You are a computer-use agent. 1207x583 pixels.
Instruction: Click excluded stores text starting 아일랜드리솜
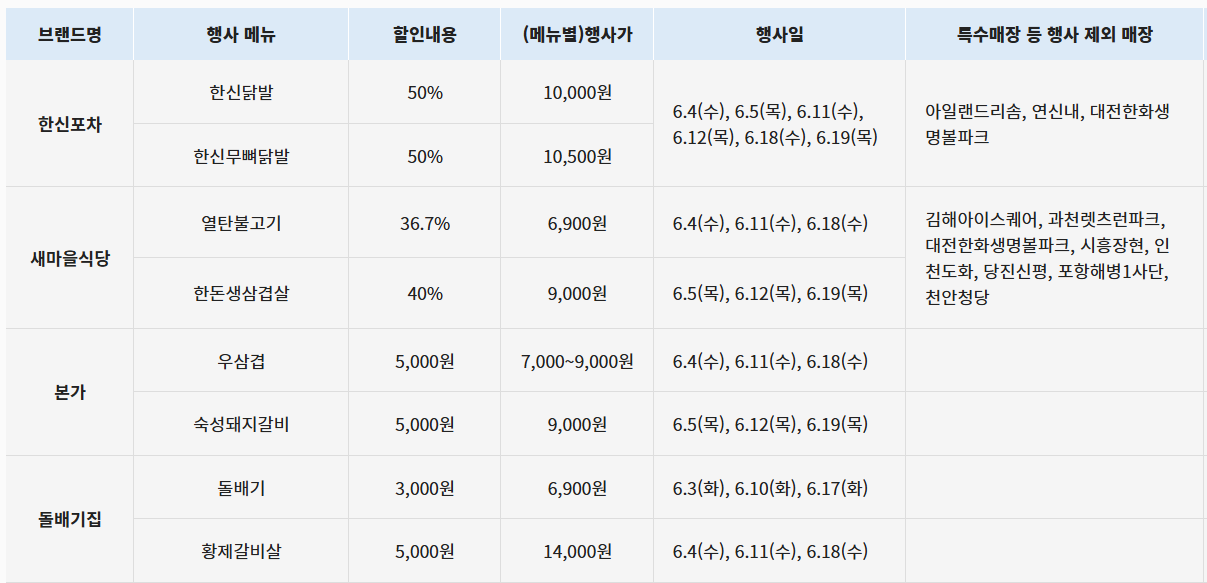pos(1047,124)
